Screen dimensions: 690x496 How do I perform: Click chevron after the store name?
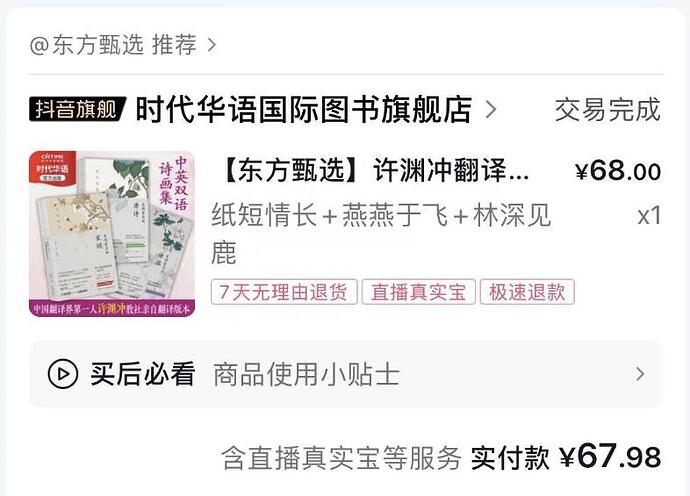coord(491,110)
